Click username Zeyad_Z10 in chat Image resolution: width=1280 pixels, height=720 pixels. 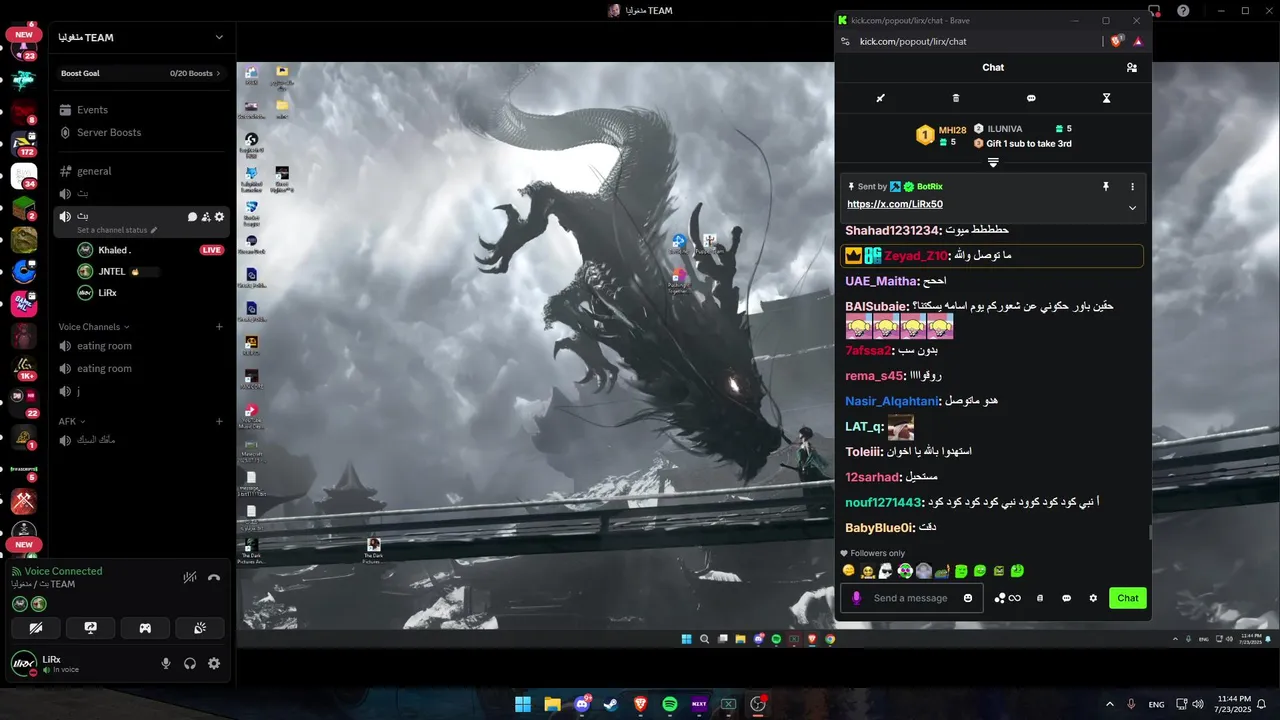point(916,256)
